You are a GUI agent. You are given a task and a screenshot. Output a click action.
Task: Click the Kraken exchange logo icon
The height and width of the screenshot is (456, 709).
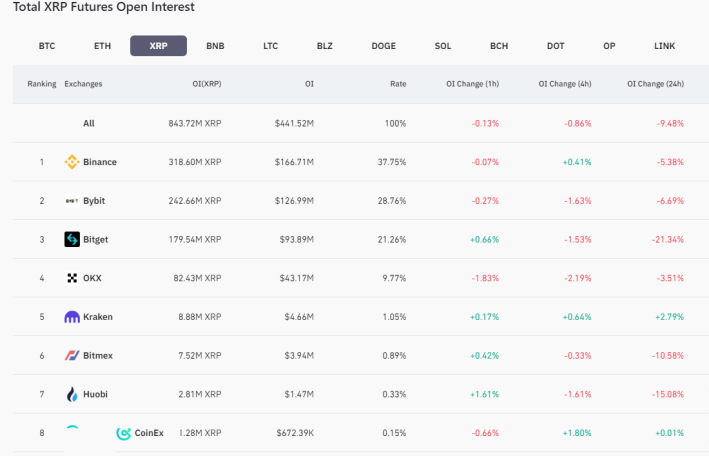72,317
